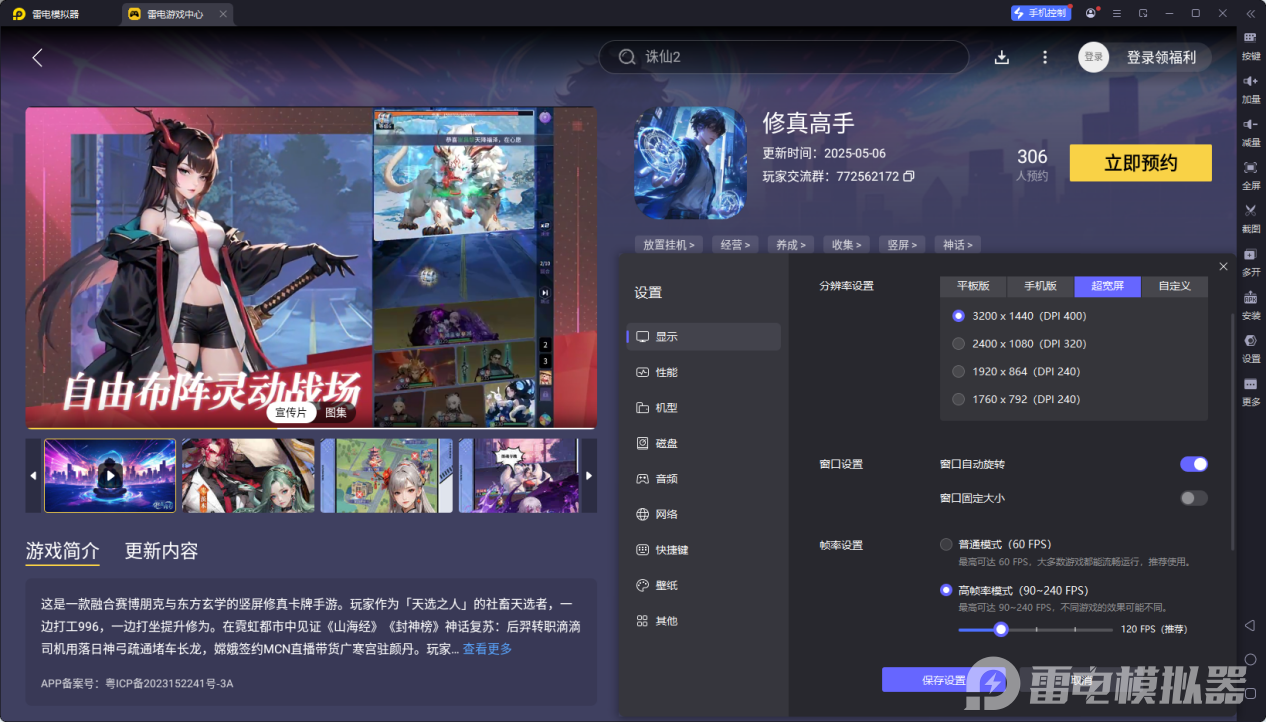The height and width of the screenshot is (722, 1266).
Task: Switch to 手机版 resolution tab
Action: click(1040, 286)
